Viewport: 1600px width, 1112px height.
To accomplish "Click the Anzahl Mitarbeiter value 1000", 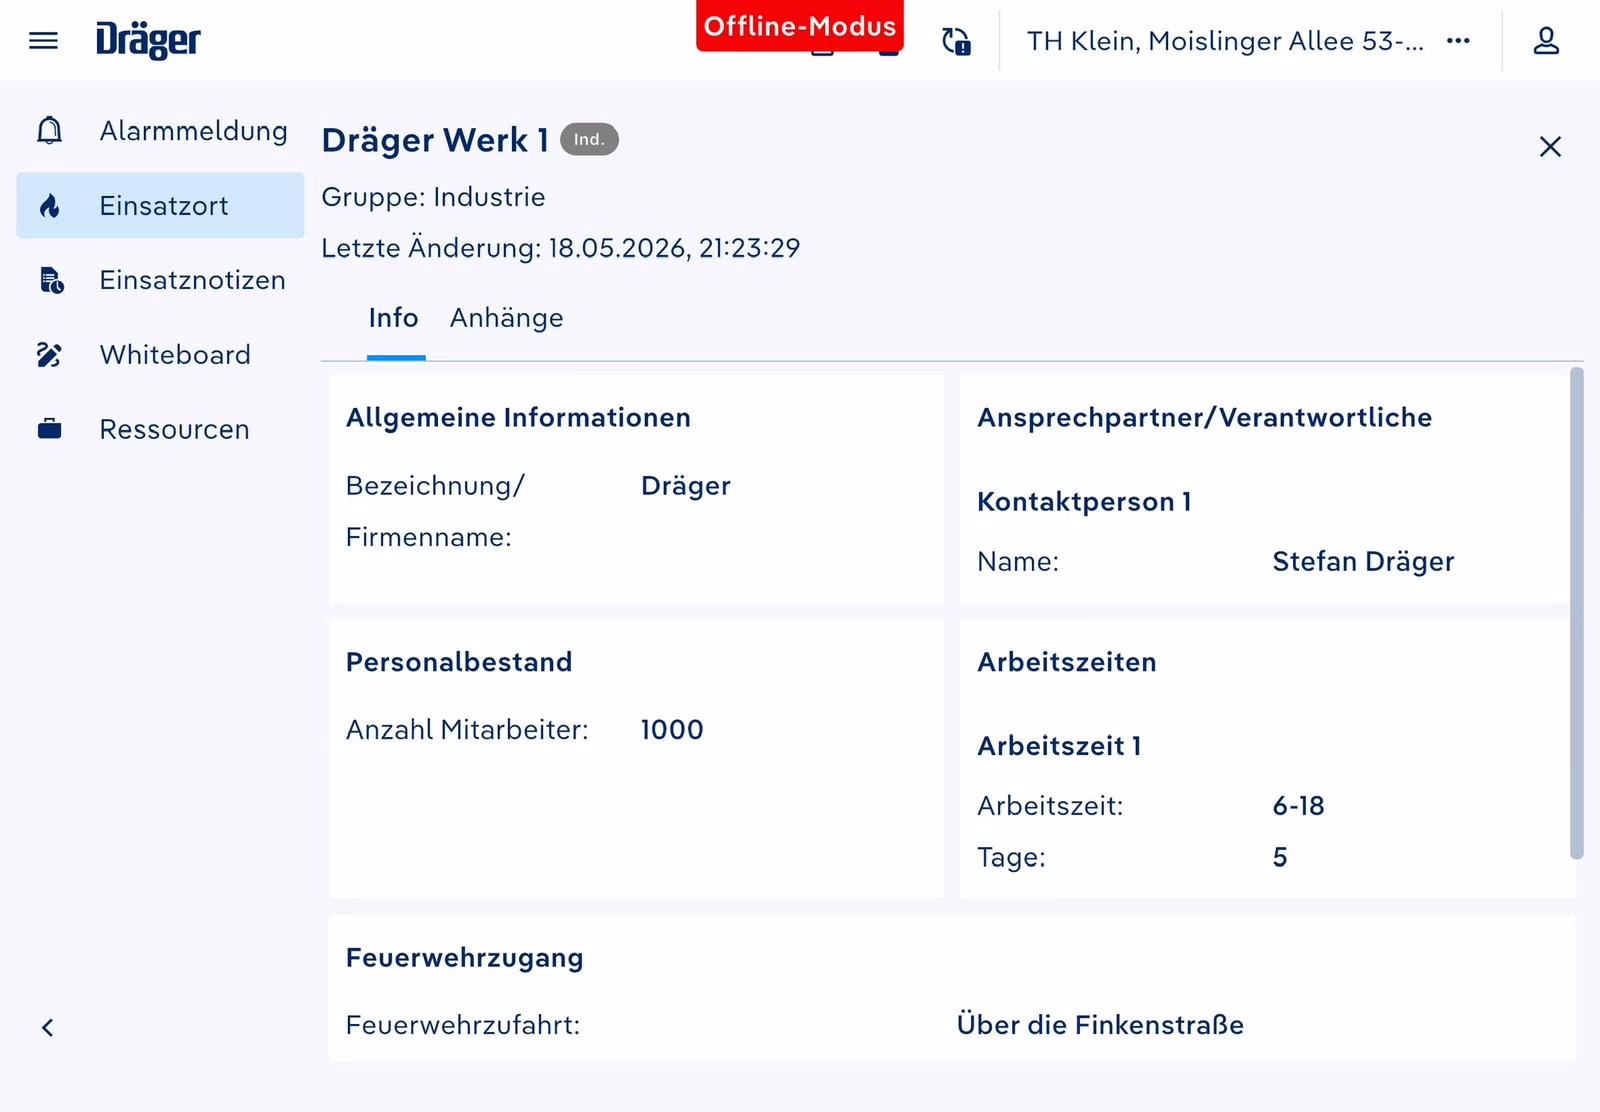I will 672,730.
